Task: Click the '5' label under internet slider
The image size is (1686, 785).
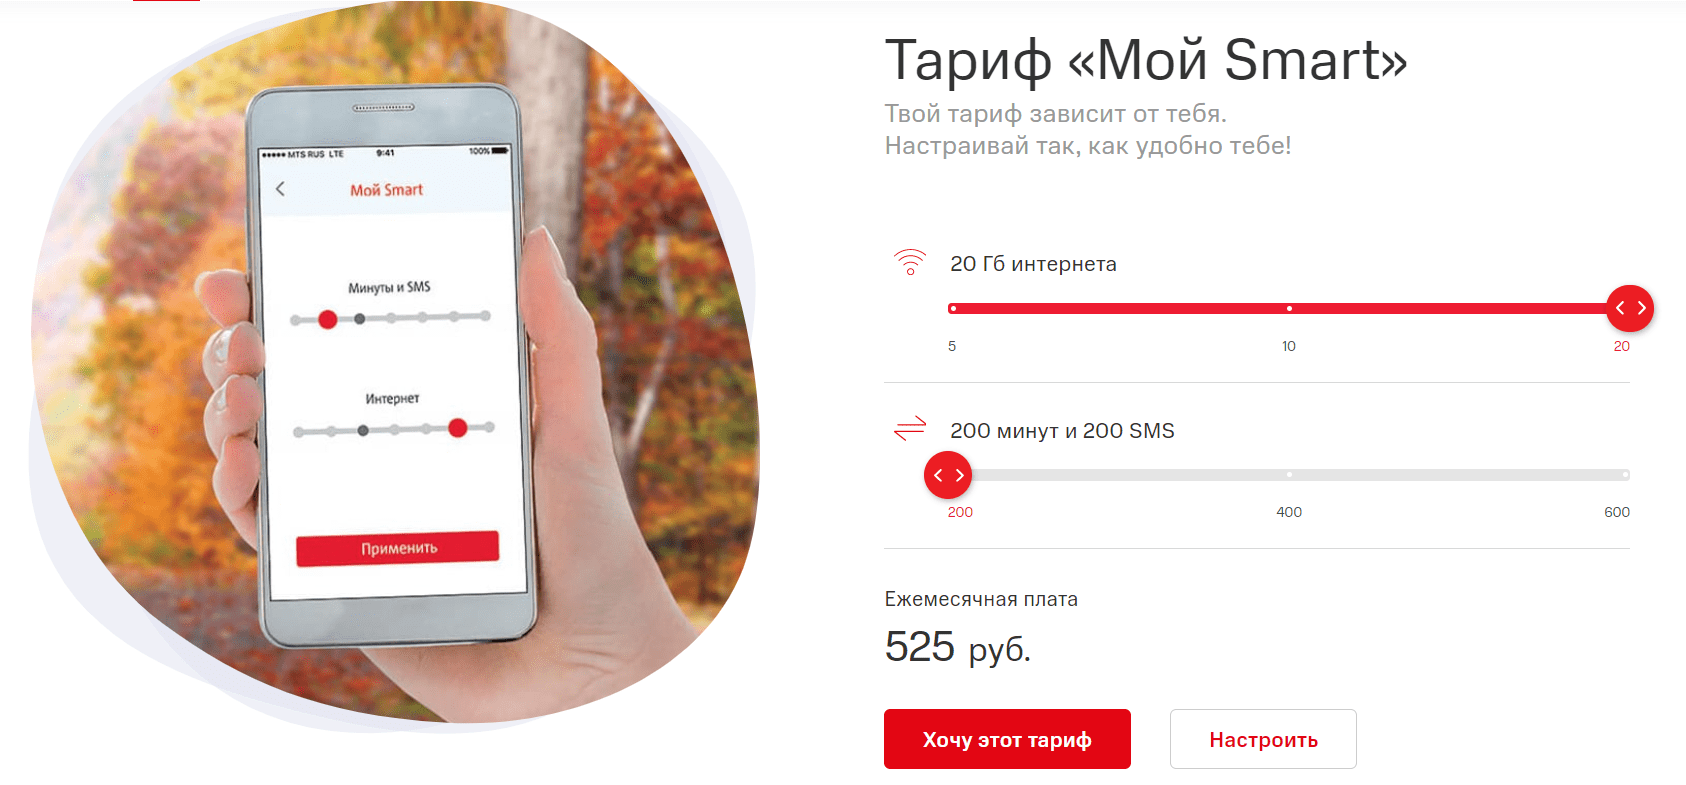Action: 952,346
